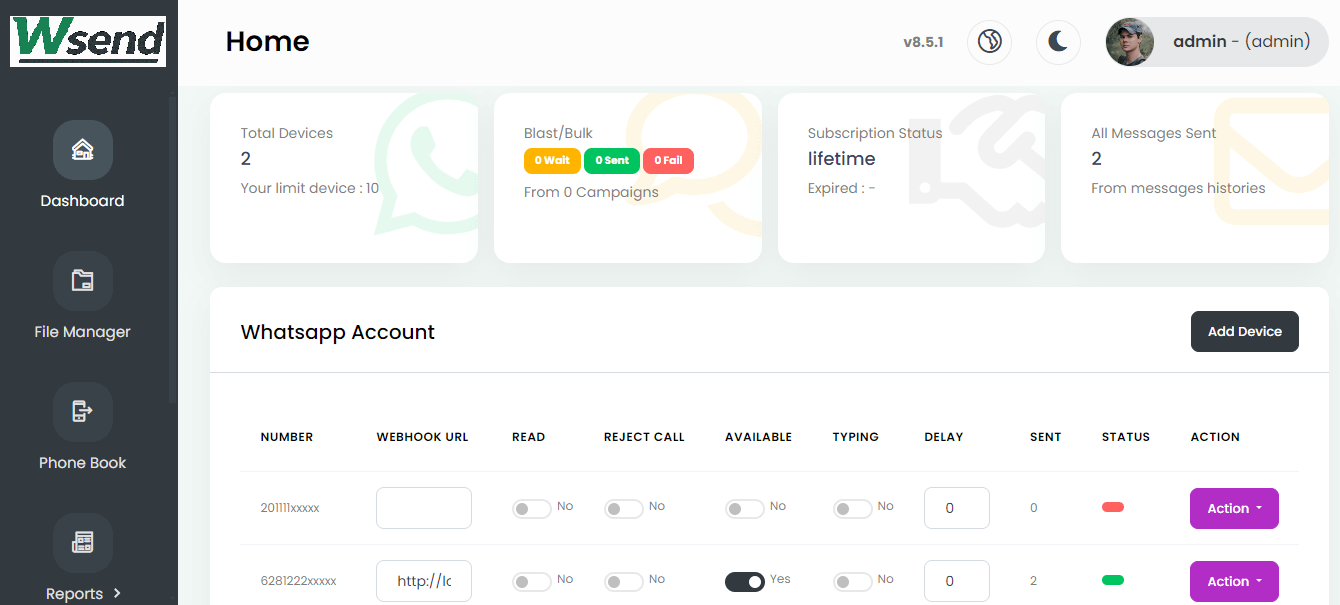Image resolution: width=1340 pixels, height=605 pixels.
Task: Click the red status indicator for 201111xxxxx
Action: [x=1112, y=507]
